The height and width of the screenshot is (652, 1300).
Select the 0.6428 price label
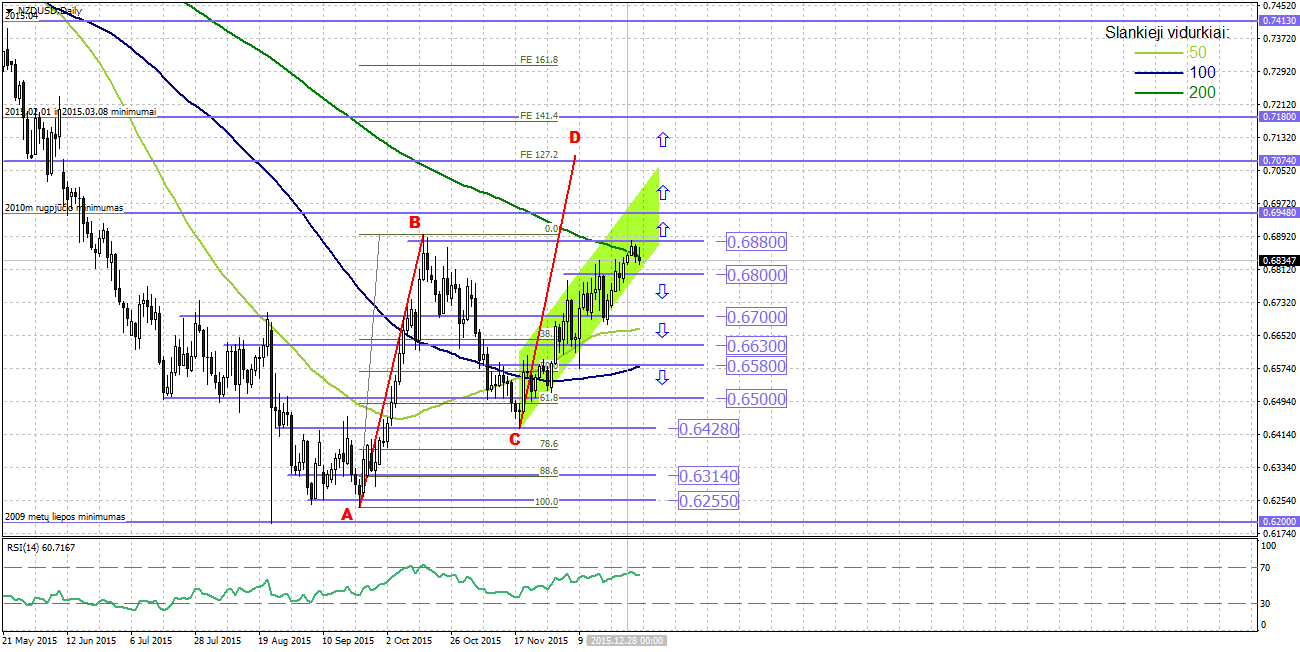(708, 429)
